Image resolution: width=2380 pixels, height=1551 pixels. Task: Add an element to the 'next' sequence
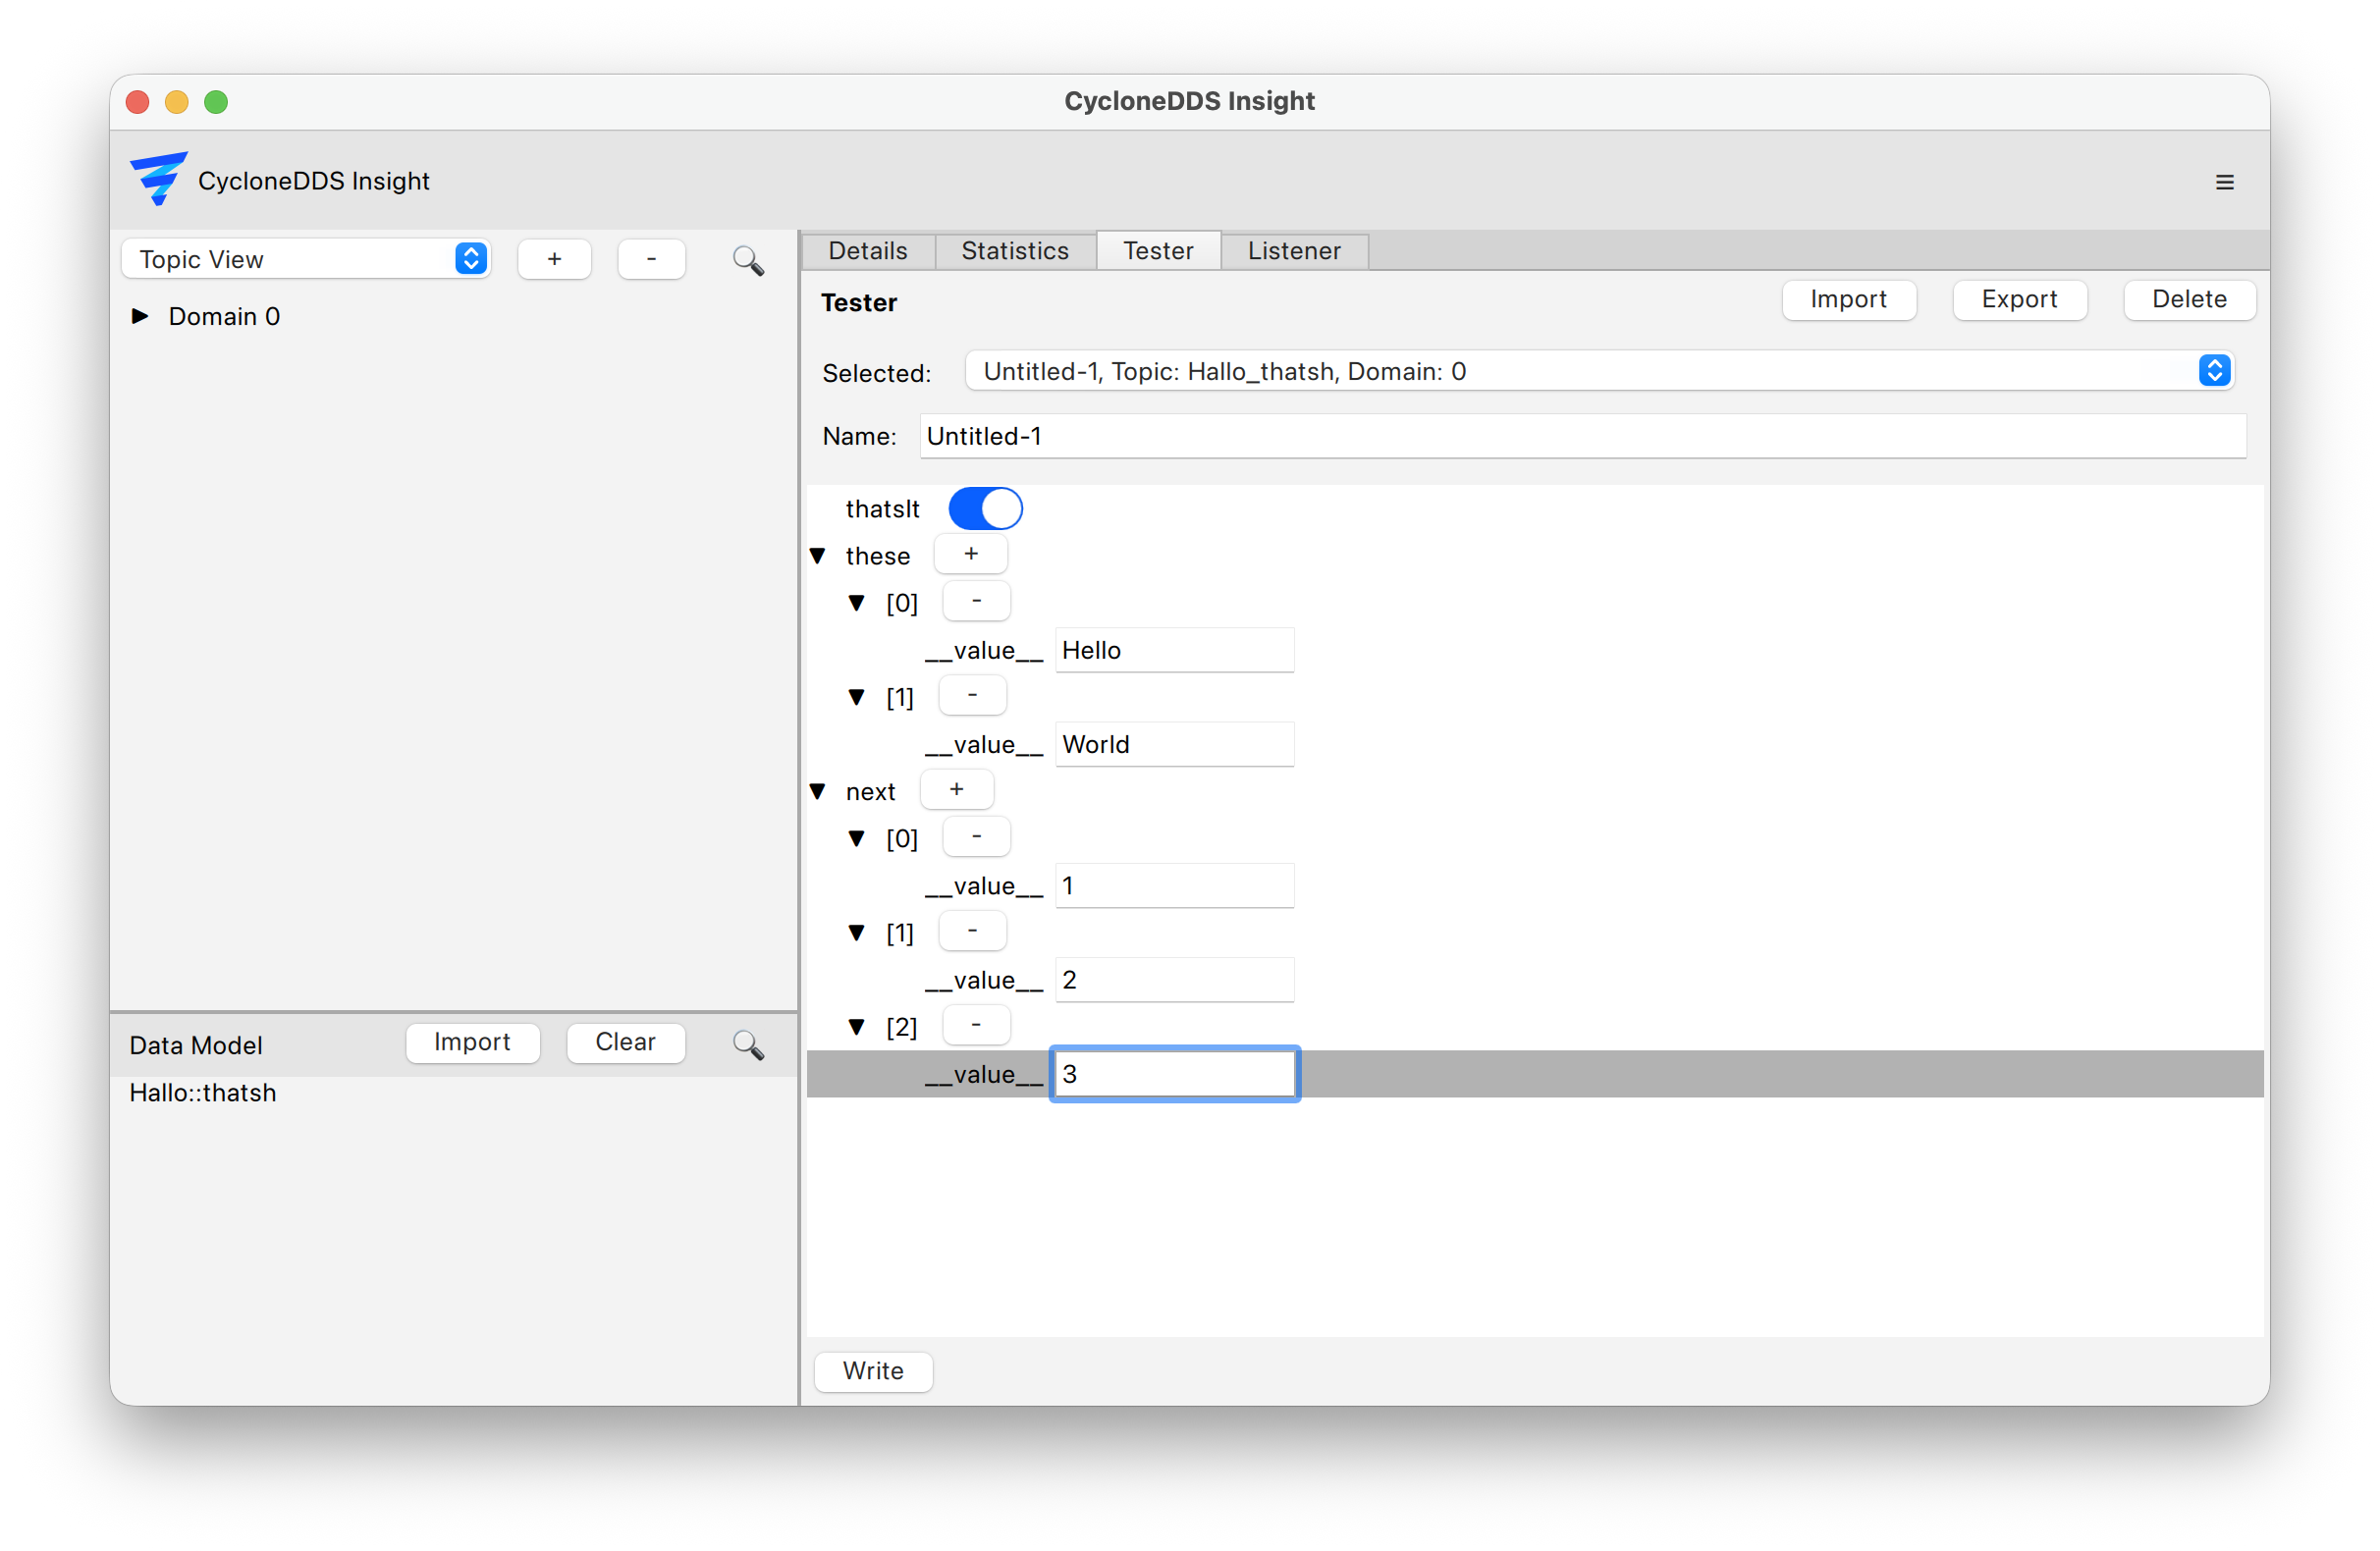pyautogui.click(x=956, y=790)
